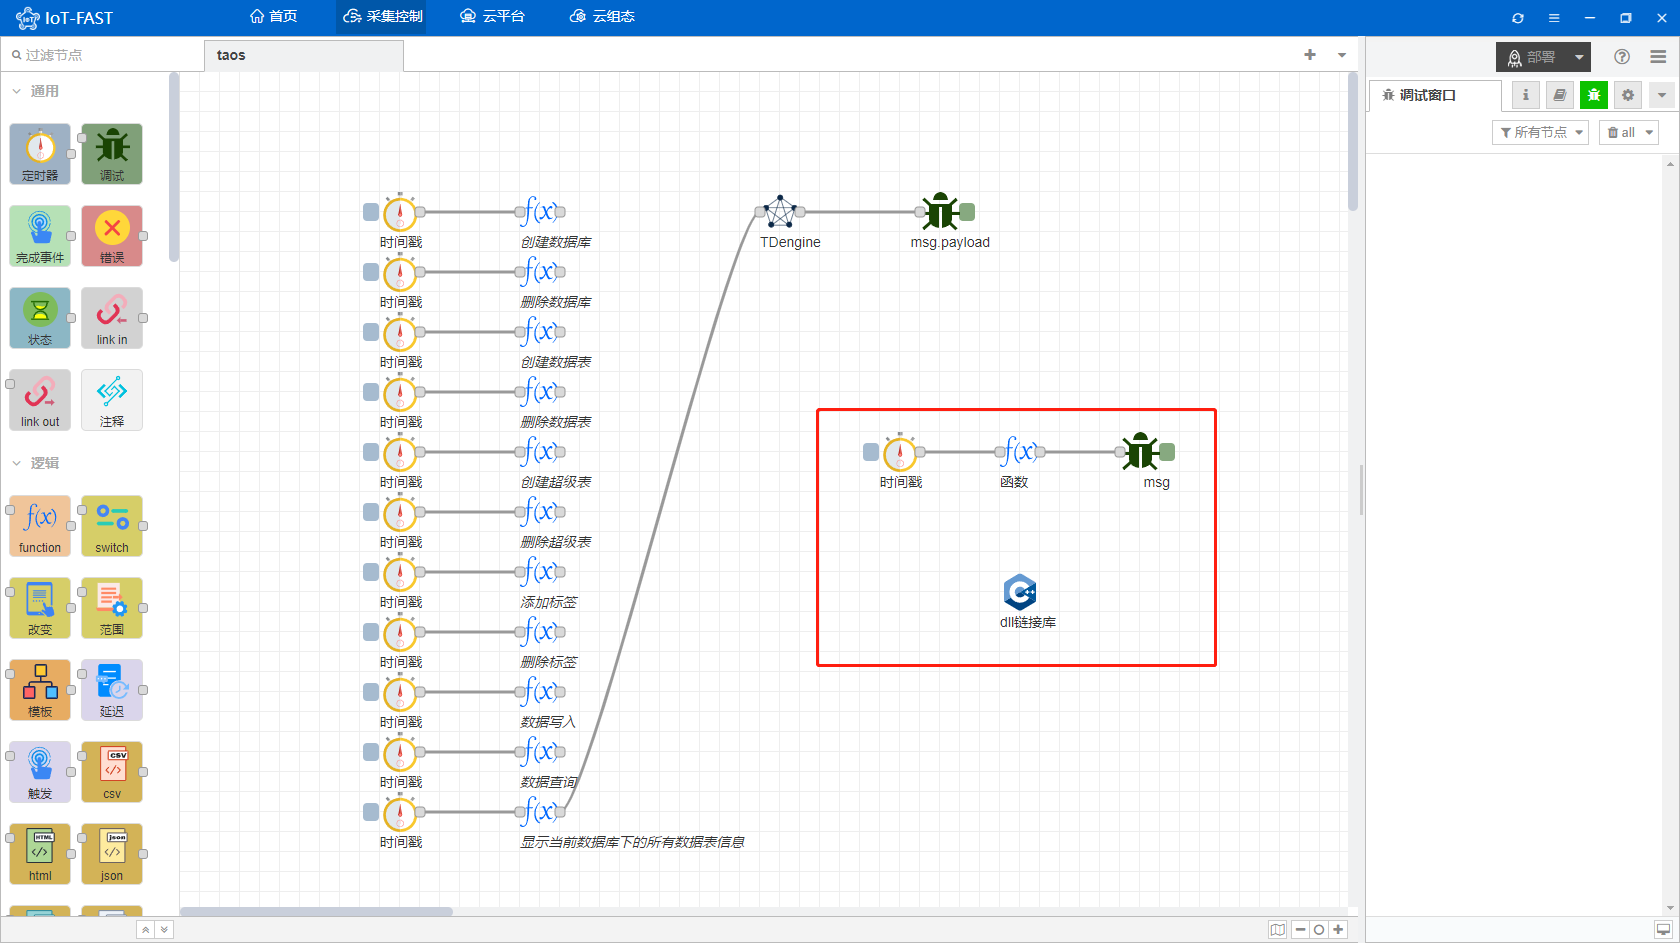
Task: Toggle the msg.payload debug node output button
Action: pos(967,212)
